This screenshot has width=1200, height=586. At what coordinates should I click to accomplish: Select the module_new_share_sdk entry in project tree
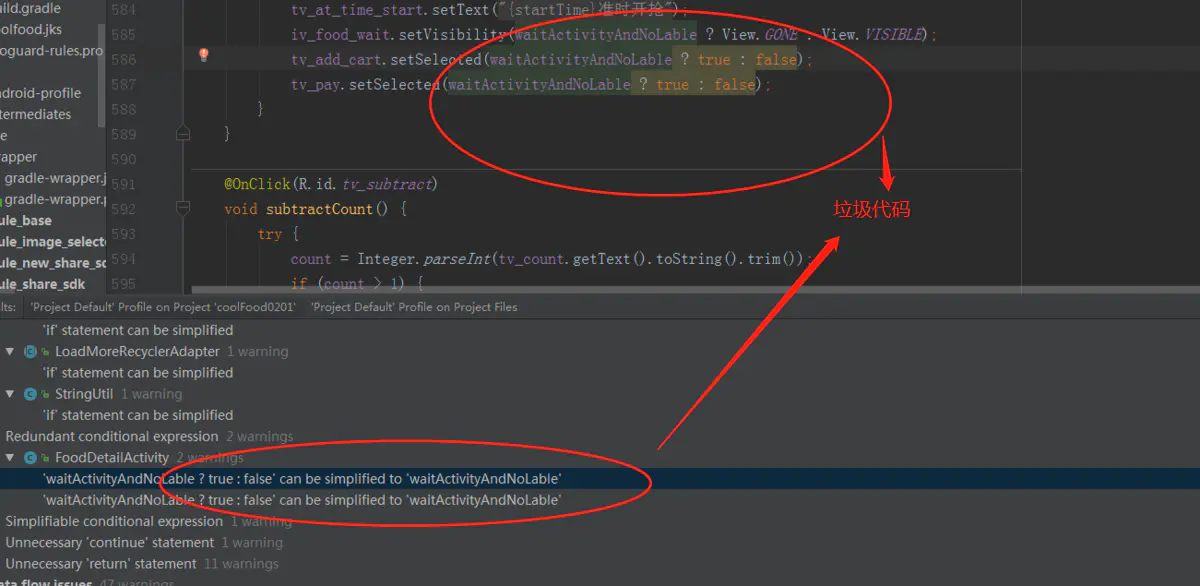[x=52, y=263]
